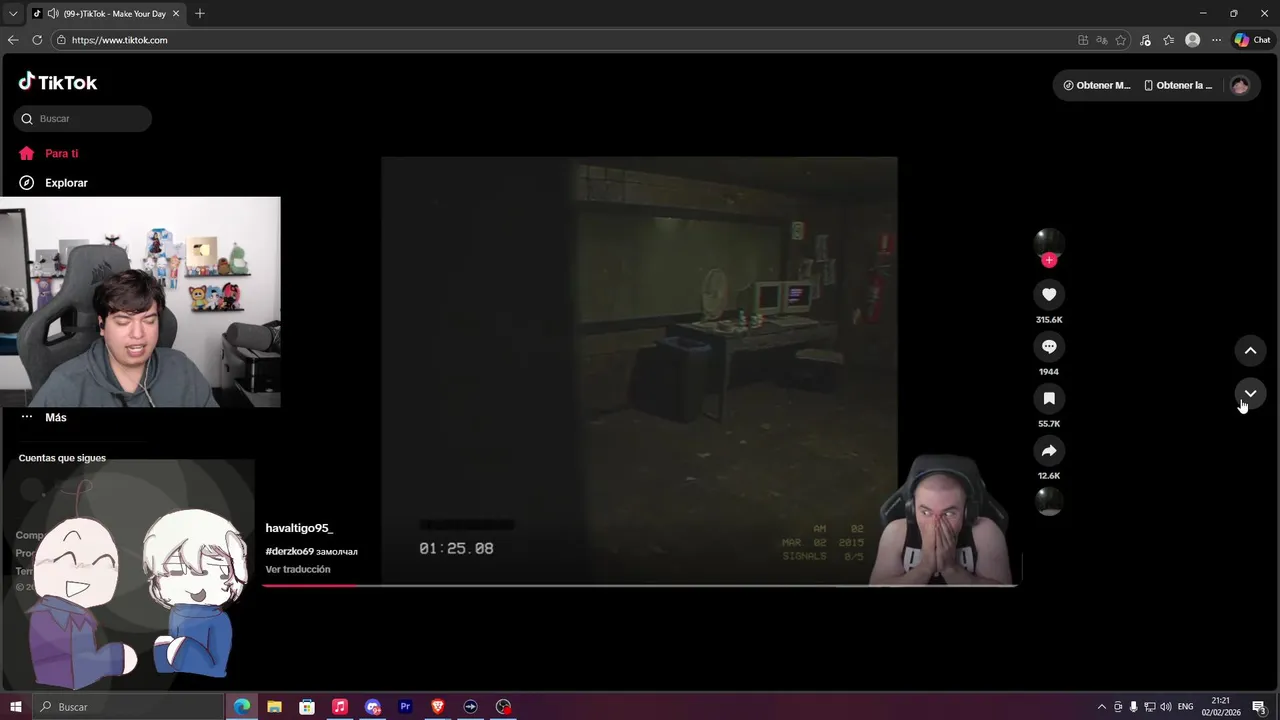This screenshot has width=1280, height=720.
Task: Open the Windows Start menu
Action: point(15,707)
